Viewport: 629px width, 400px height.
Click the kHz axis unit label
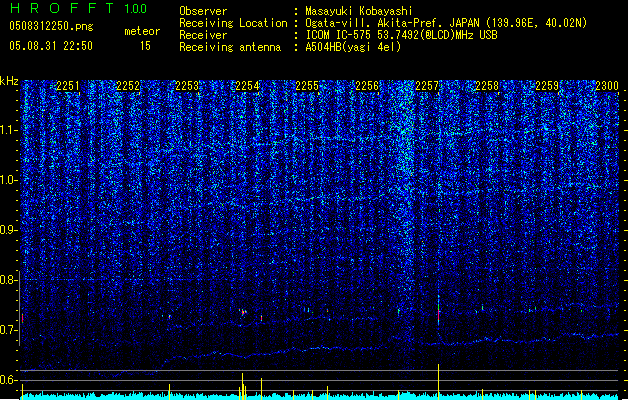pyautogui.click(x=9, y=81)
